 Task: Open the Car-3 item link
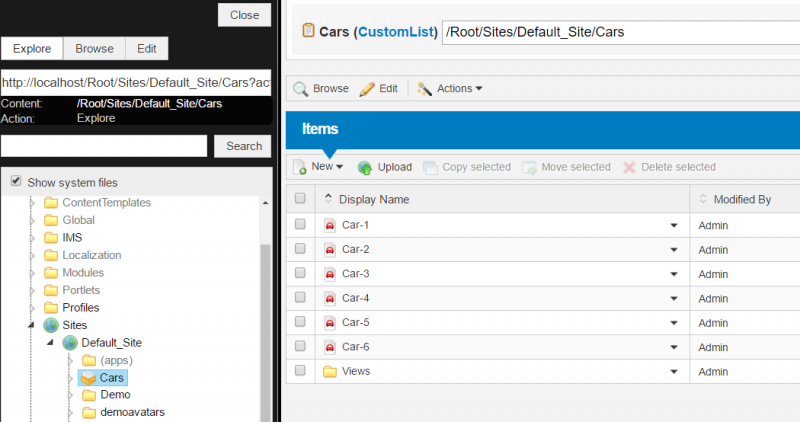click(355, 274)
